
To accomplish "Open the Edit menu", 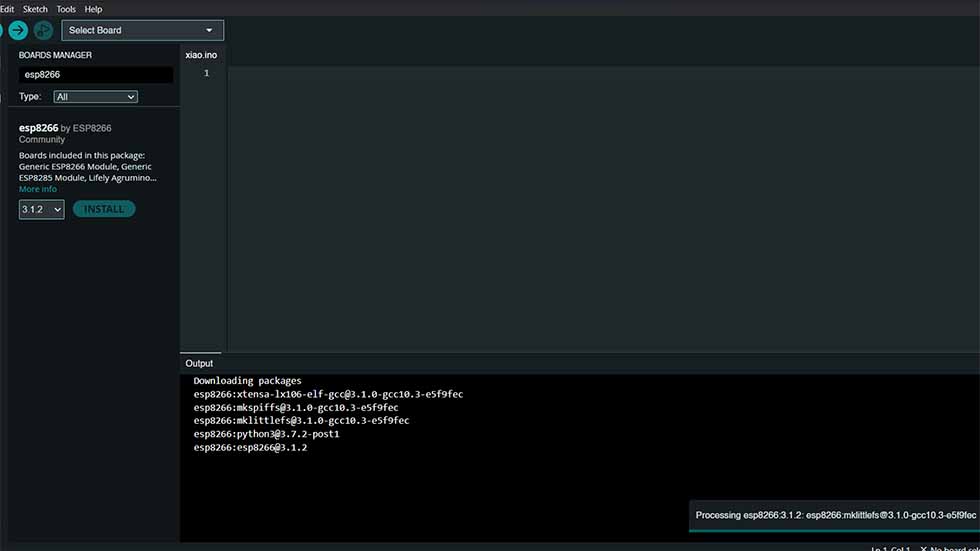I will 7,9.
